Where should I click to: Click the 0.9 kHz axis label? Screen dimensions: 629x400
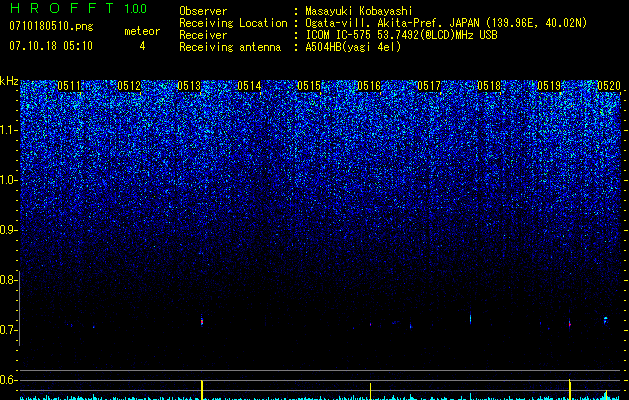(x=7, y=230)
